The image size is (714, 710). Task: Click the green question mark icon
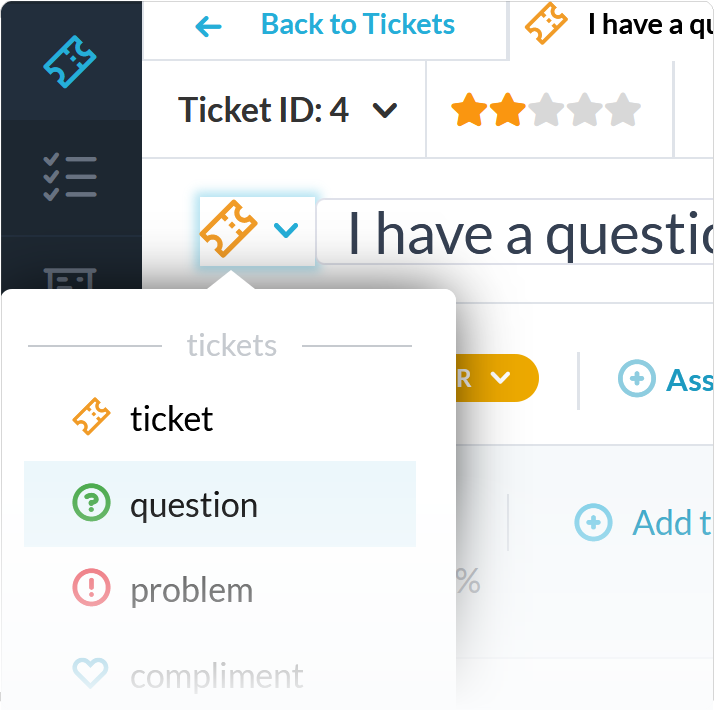(x=91, y=502)
